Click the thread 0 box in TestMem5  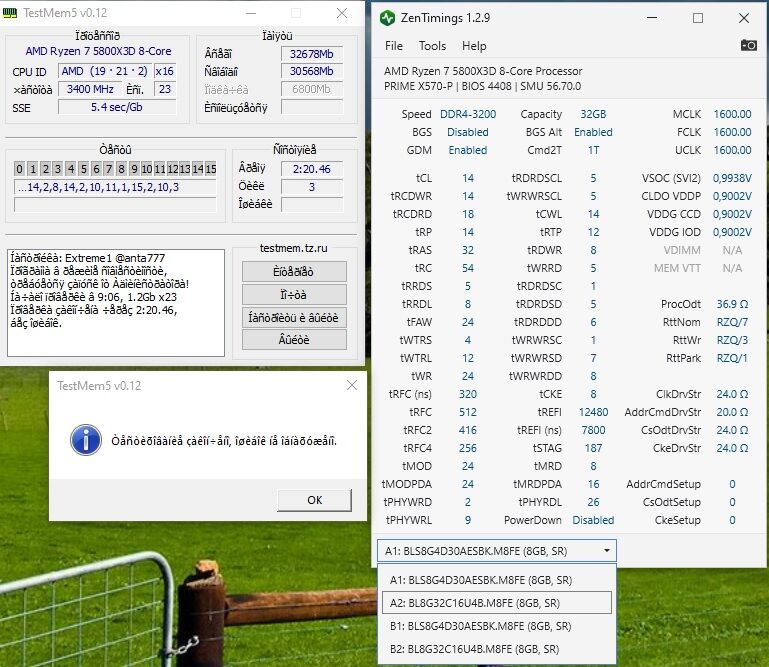point(19,169)
